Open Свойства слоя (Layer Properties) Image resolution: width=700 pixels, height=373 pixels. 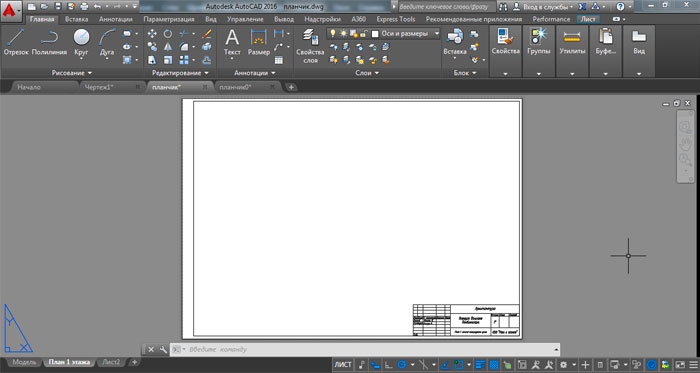click(310, 46)
